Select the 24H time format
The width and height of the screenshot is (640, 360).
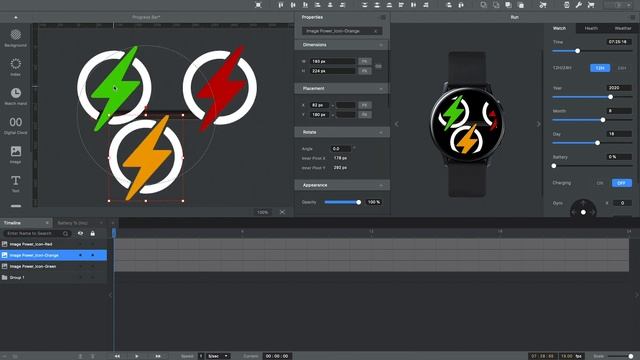(x=622, y=68)
